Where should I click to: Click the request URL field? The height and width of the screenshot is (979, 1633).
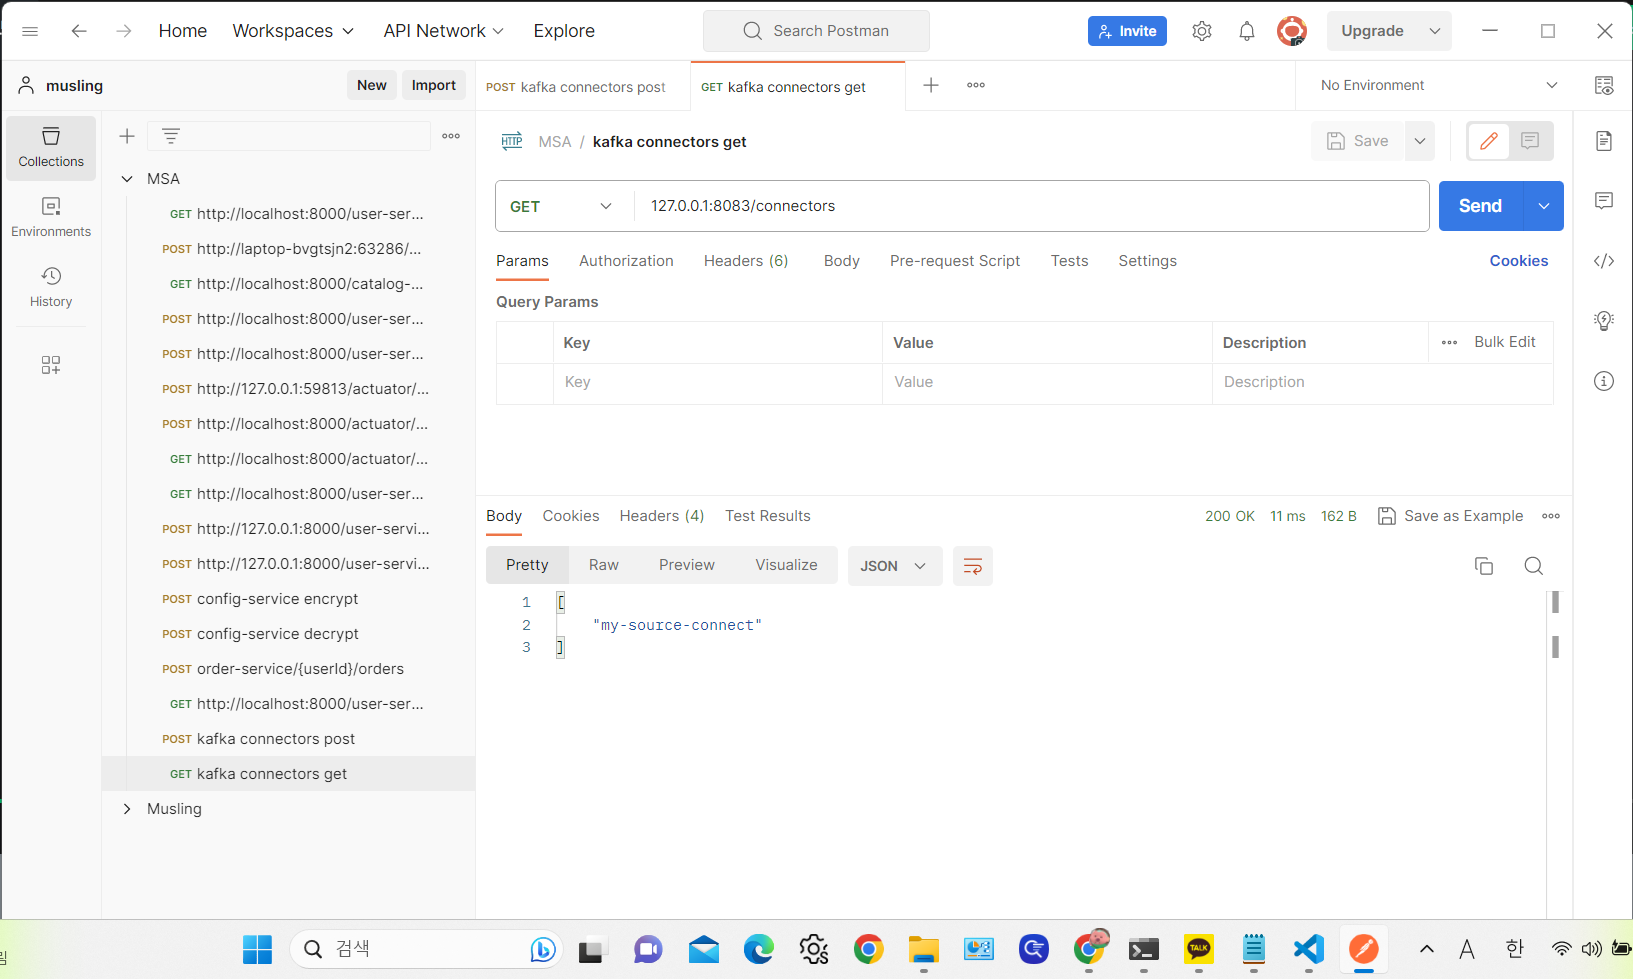click(x=1031, y=206)
